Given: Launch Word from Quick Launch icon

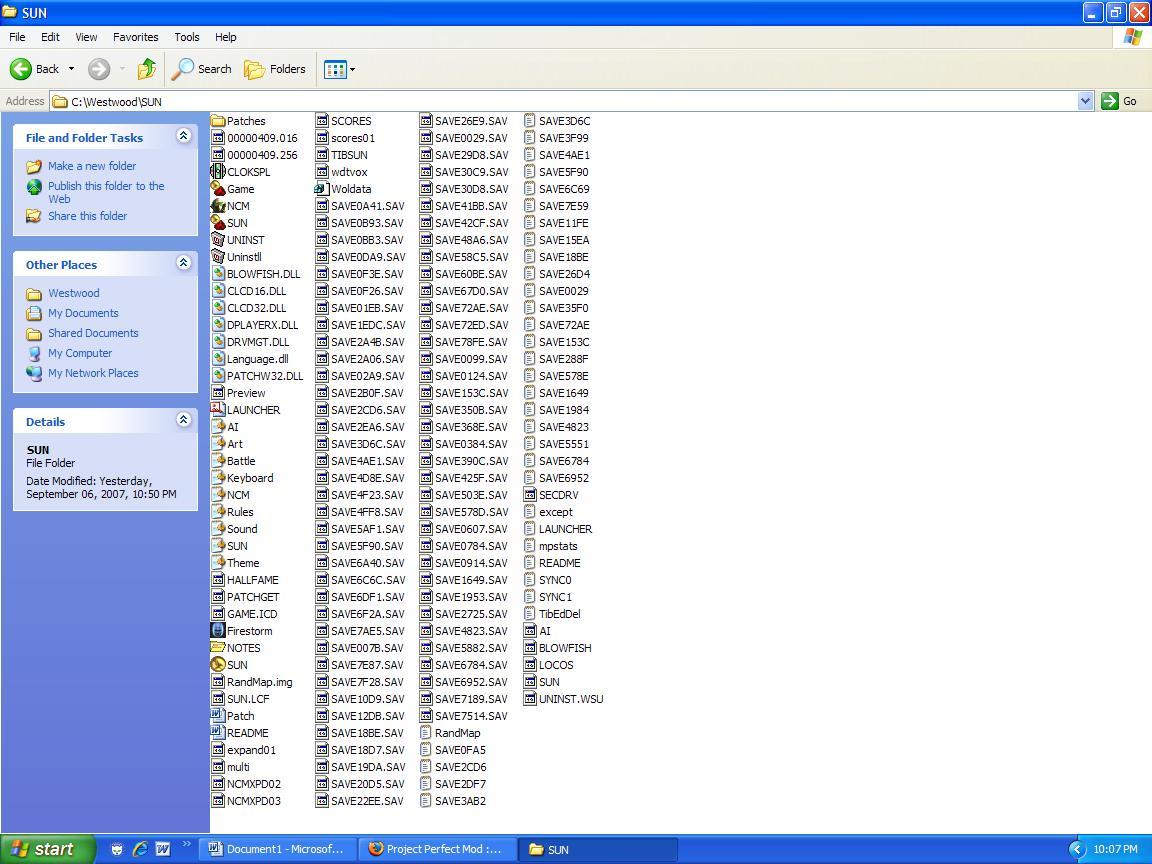Looking at the screenshot, I should (x=162, y=849).
